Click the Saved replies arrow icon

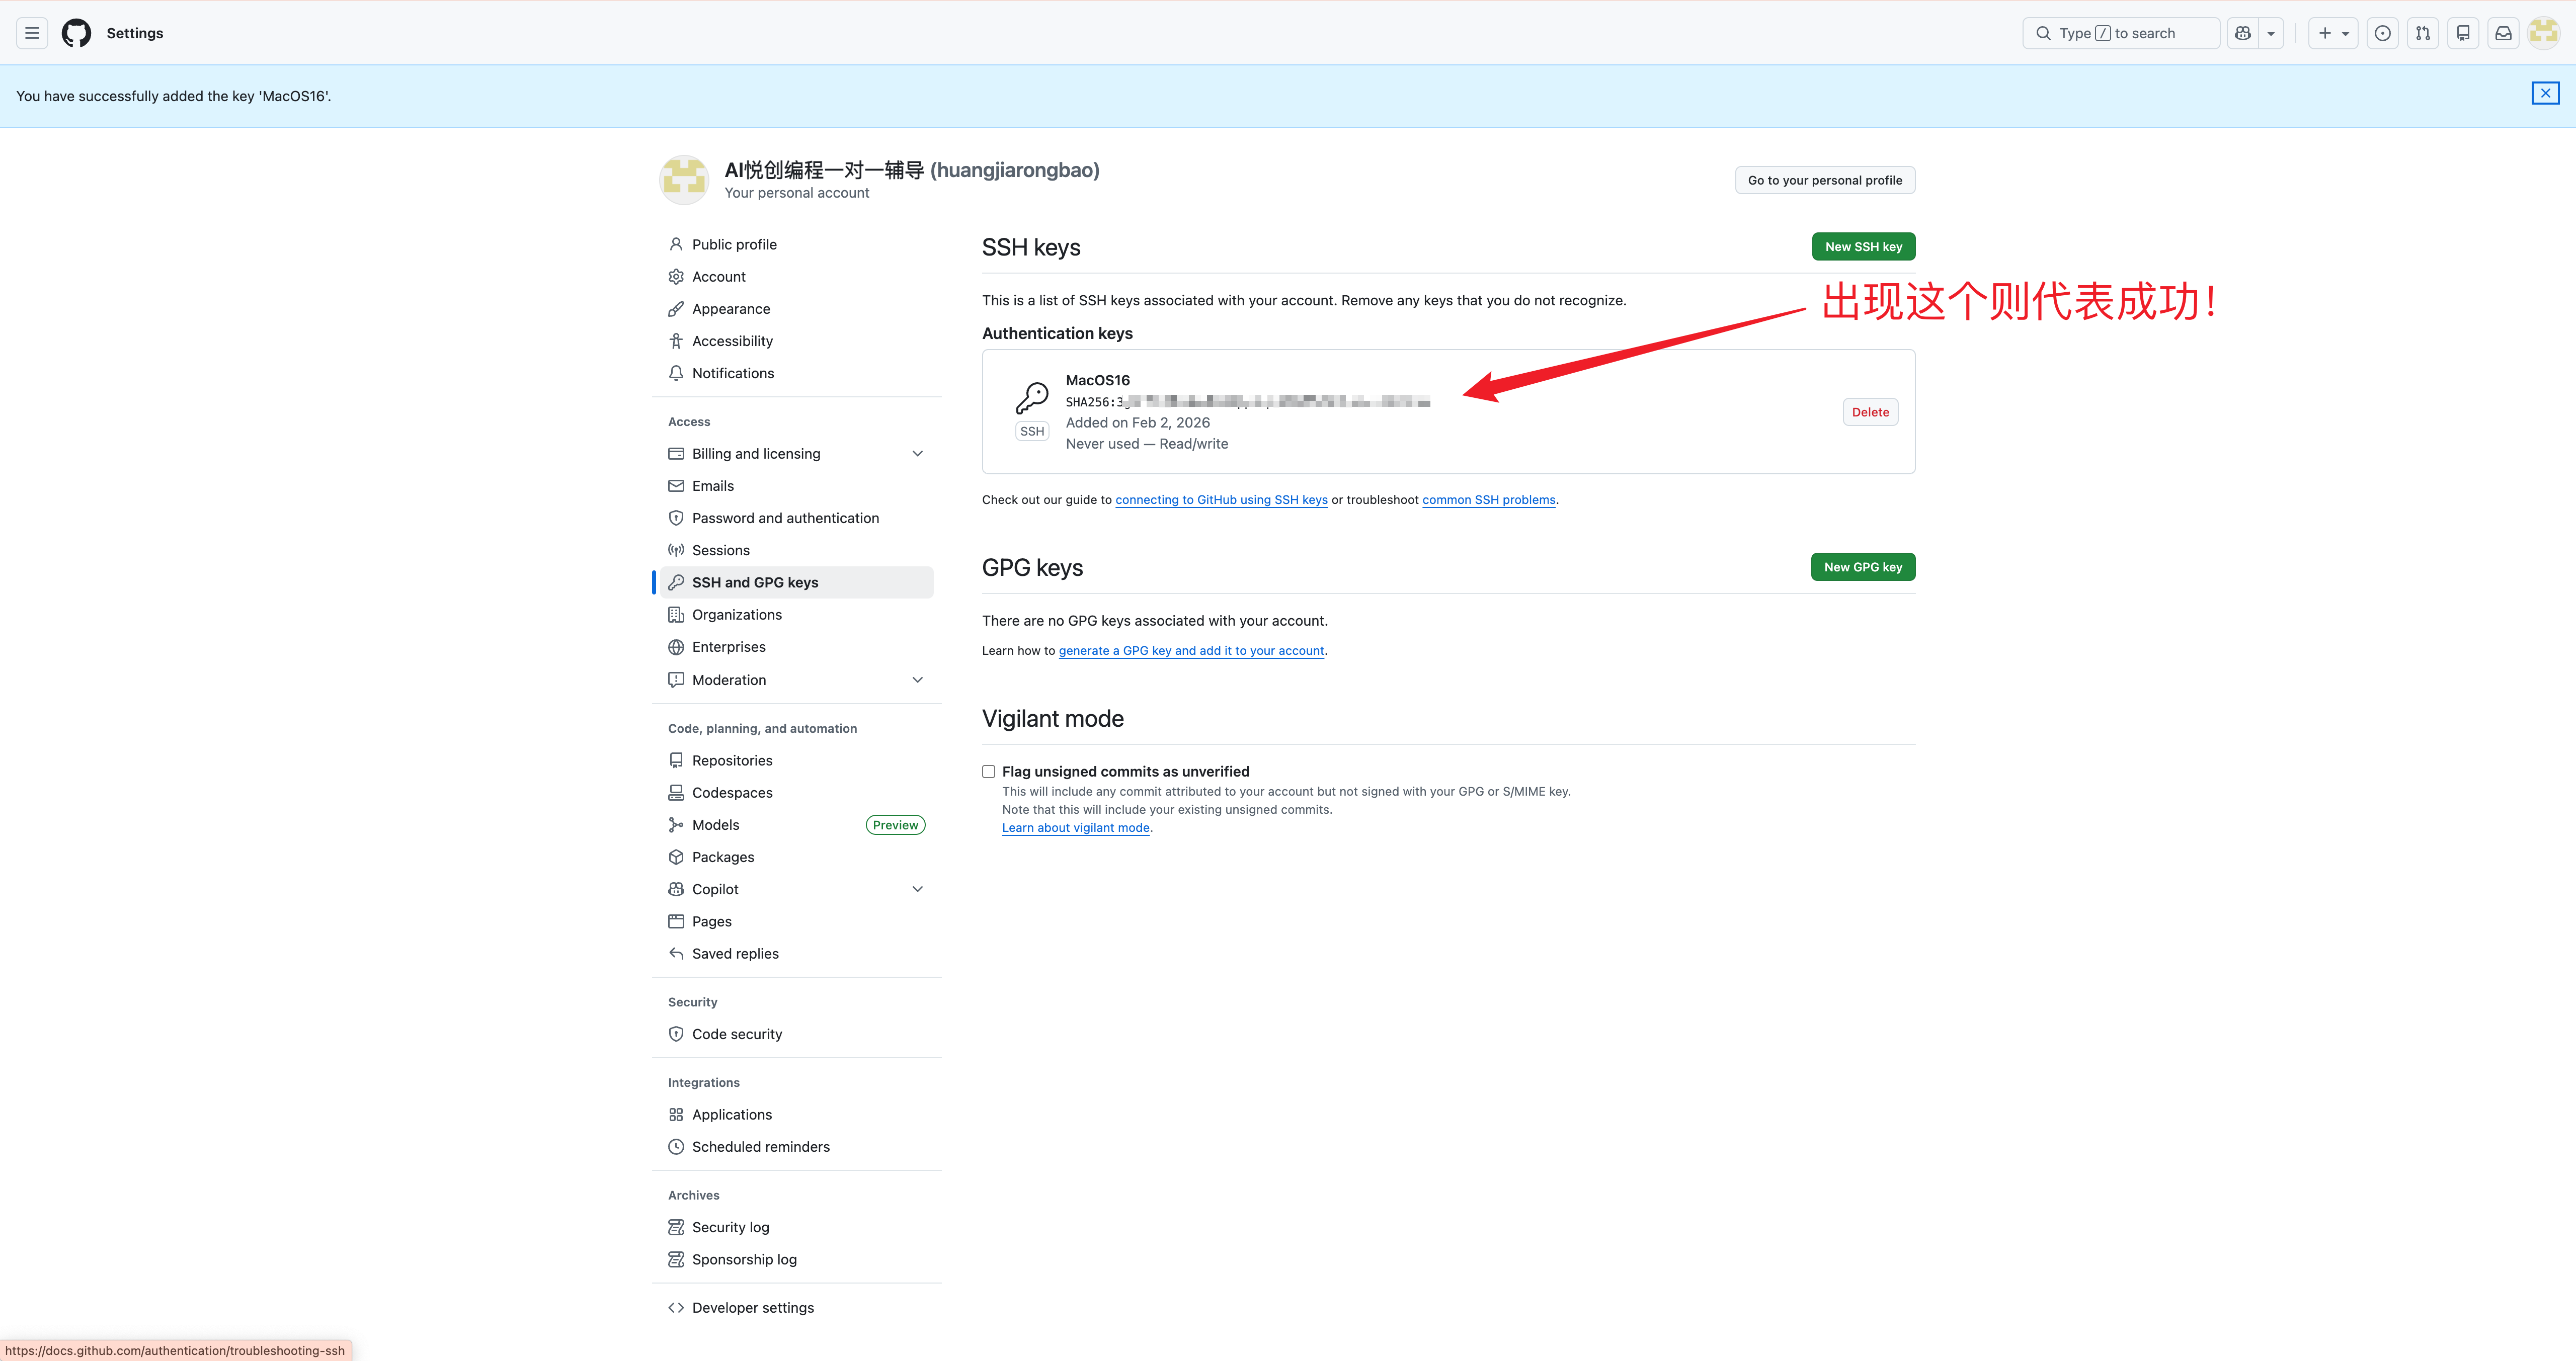pos(676,954)
